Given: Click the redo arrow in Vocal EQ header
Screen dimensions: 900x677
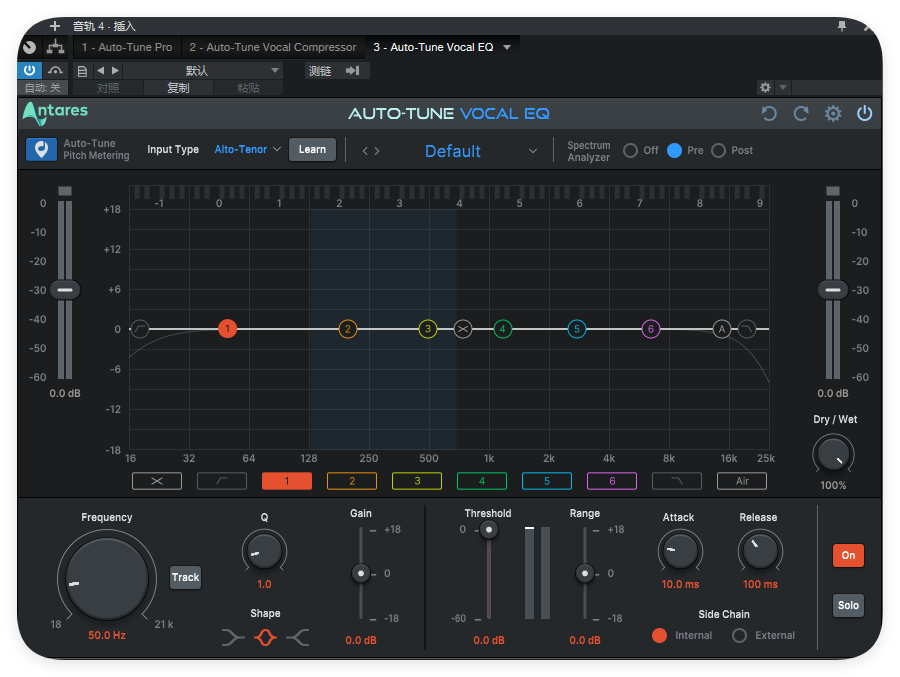Looking at the screenshot, I should 801,114.
